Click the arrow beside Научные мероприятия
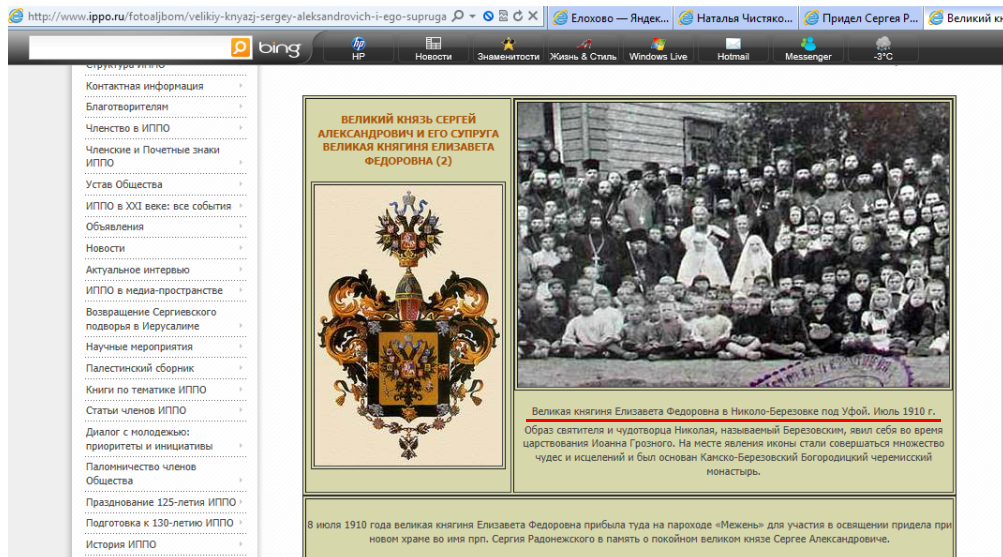Image resolution: width=1003 pixels, height=557 pixels. click(x=241, y=347)
